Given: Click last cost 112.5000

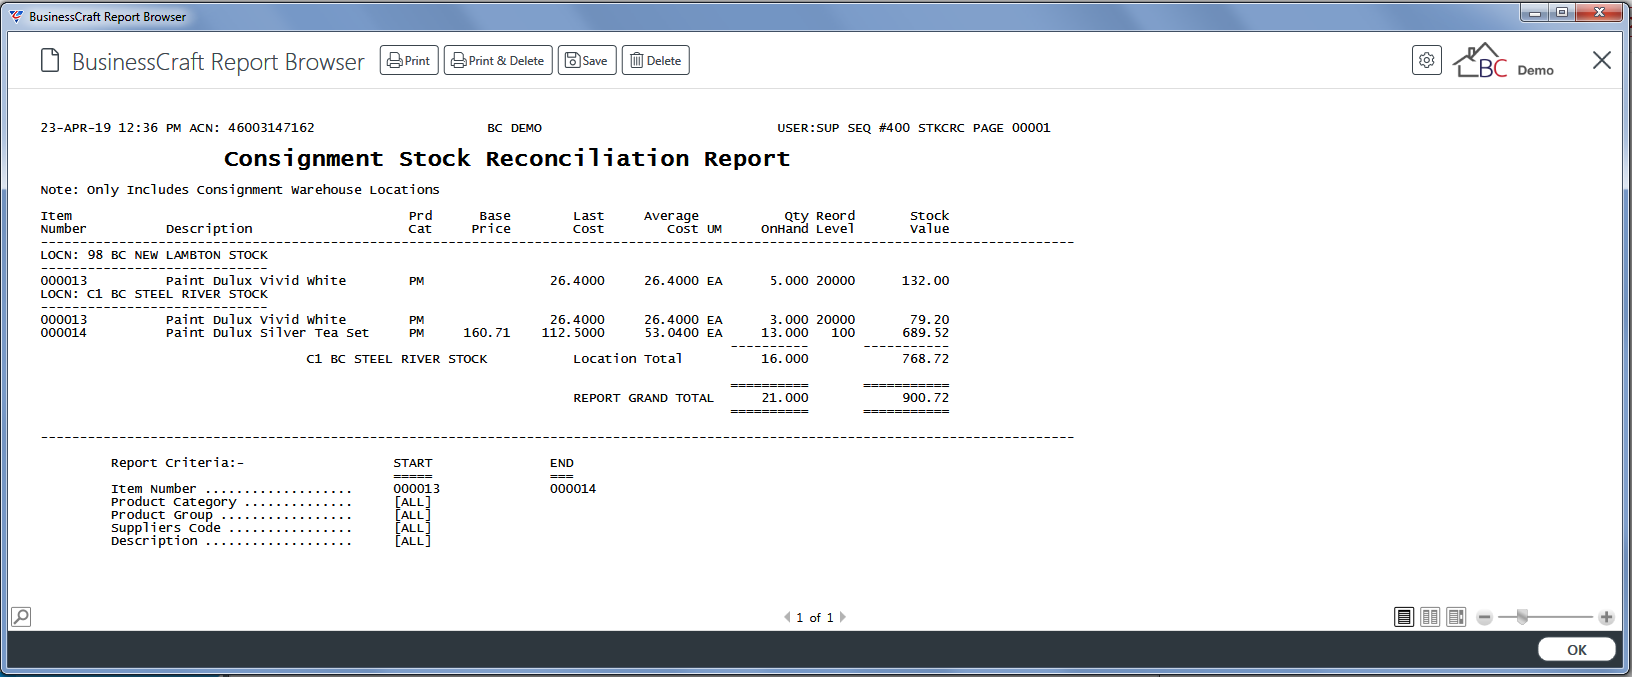Looking at the screenshot, I should click(x=573, y=333).
